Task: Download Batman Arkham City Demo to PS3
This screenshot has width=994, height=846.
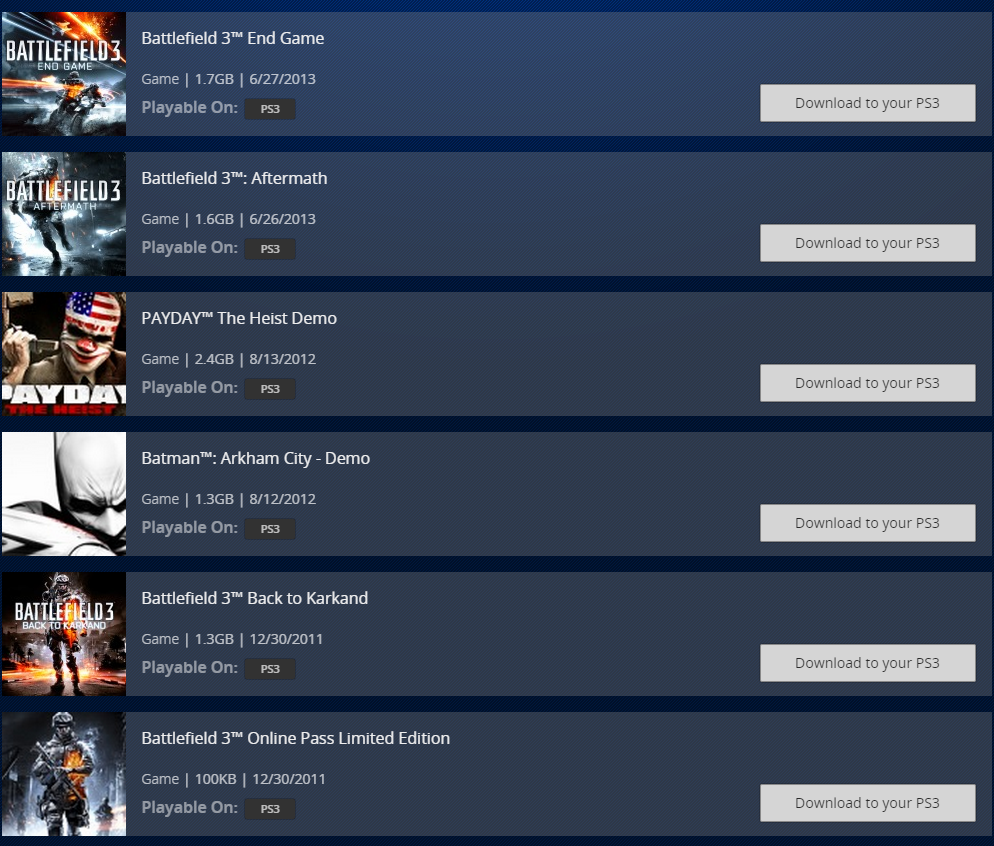Action: 867,523
